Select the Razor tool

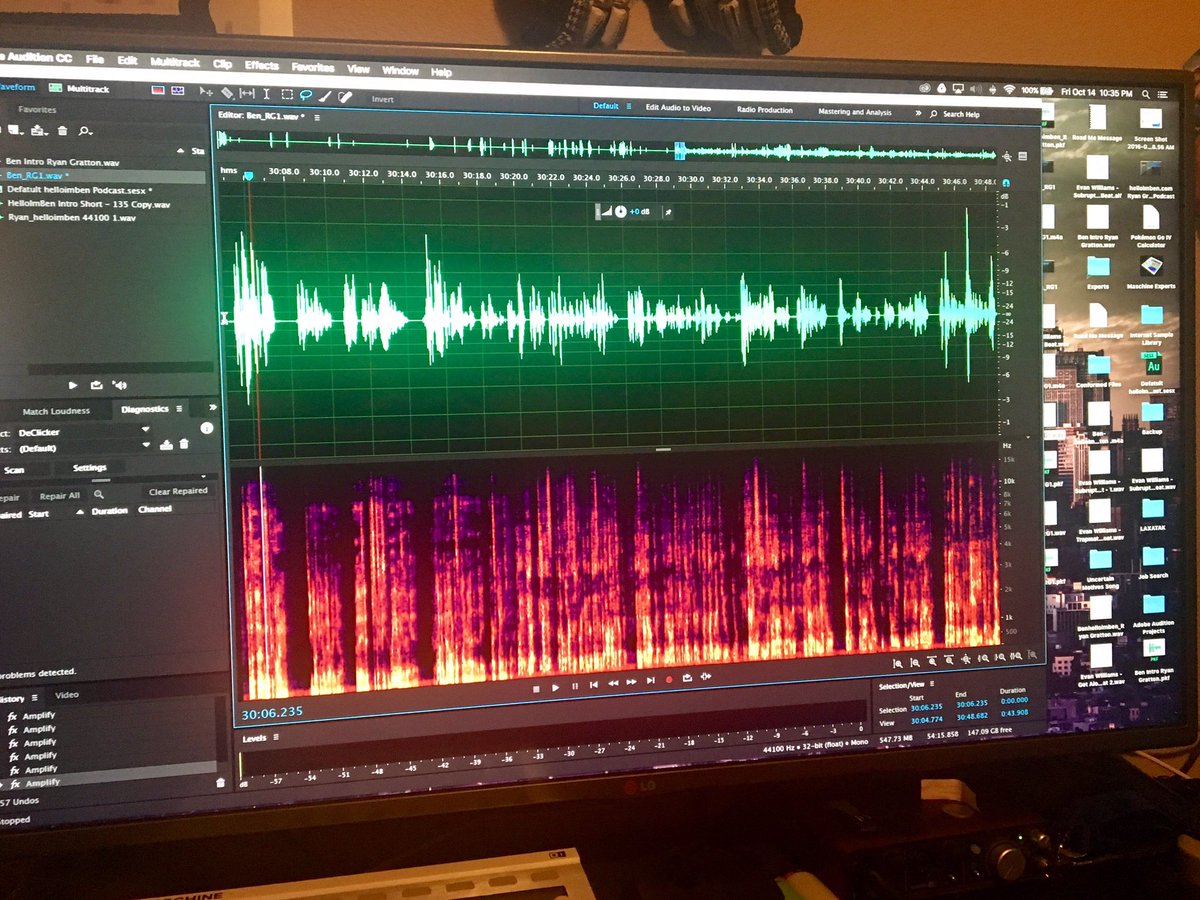pyautogui.click(x=227, y=93)
